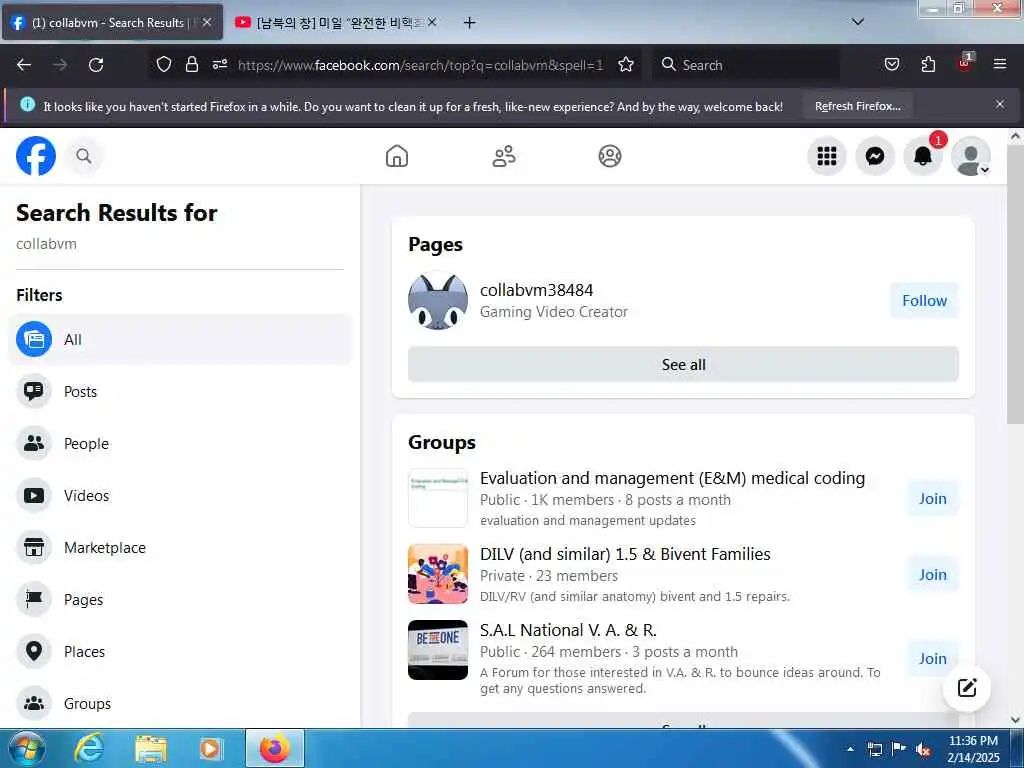Image resolution: width=1024 pixels, height=768 pixels.
Task: Select the Marketplace filter
Action: pos(180,547)
